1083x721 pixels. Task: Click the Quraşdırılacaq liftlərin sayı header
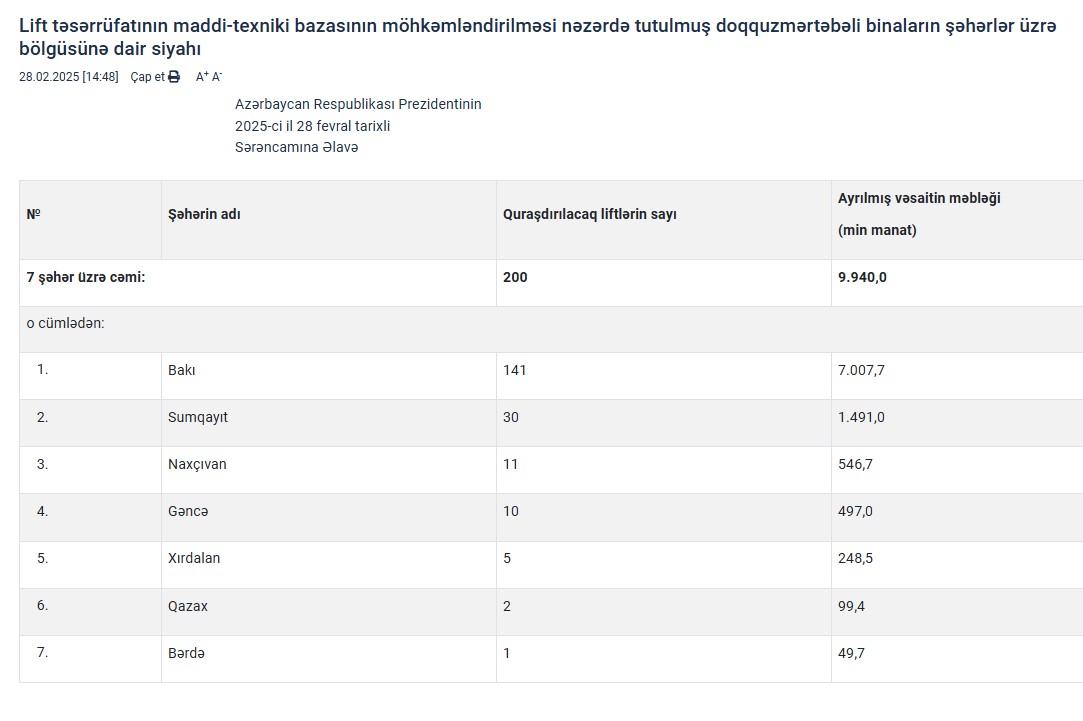coord(589,214)
